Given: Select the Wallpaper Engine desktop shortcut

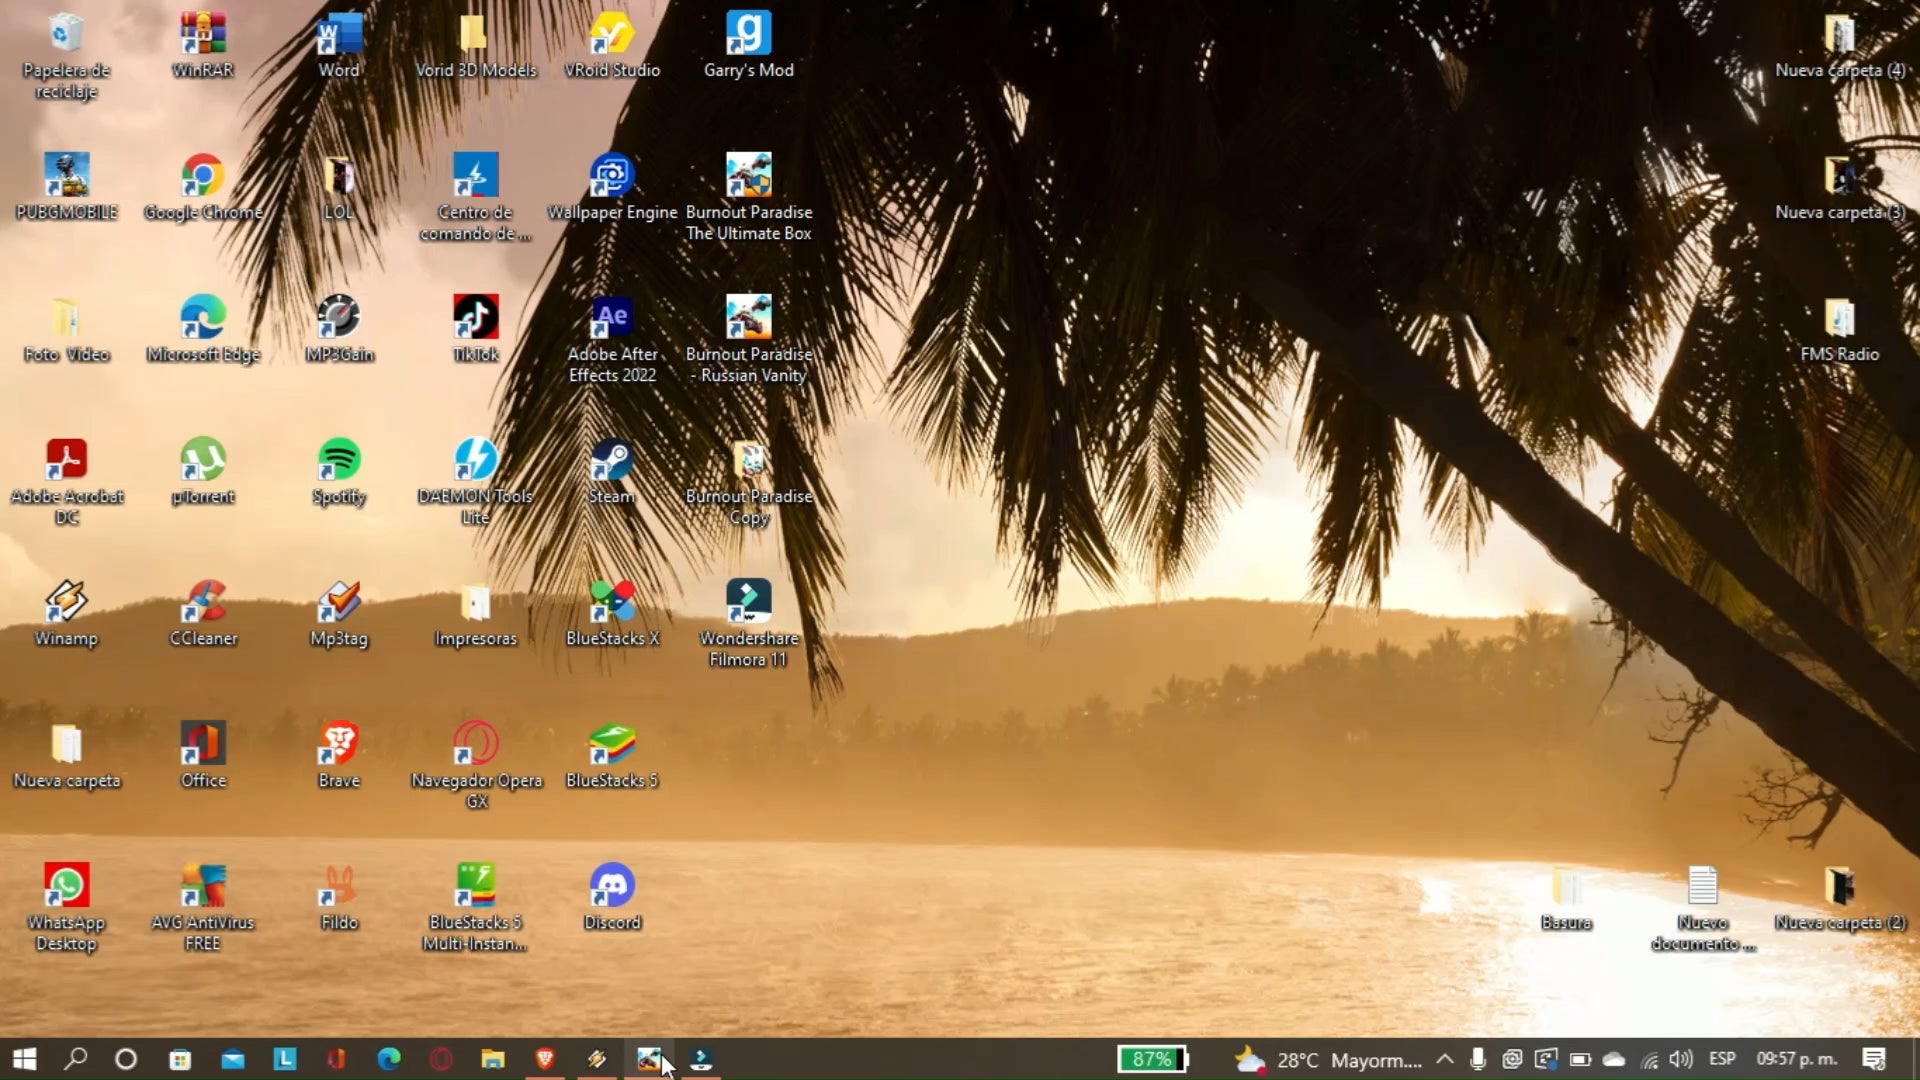Looking at the screenshot, I should tap(612, 188).
